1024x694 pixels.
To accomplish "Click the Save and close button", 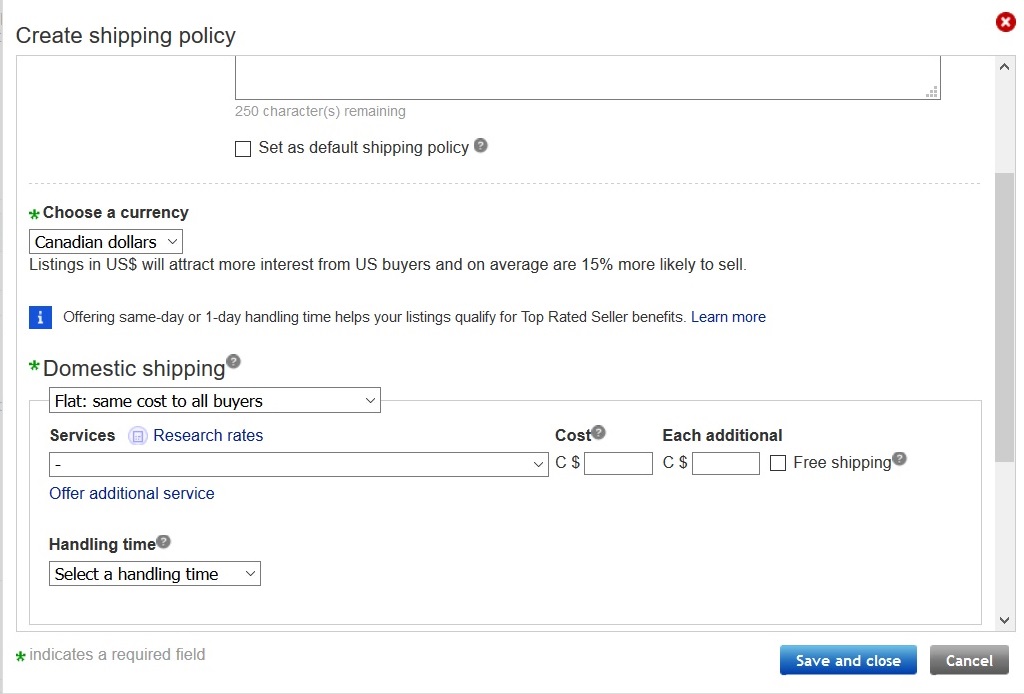I will click(848, 660).
